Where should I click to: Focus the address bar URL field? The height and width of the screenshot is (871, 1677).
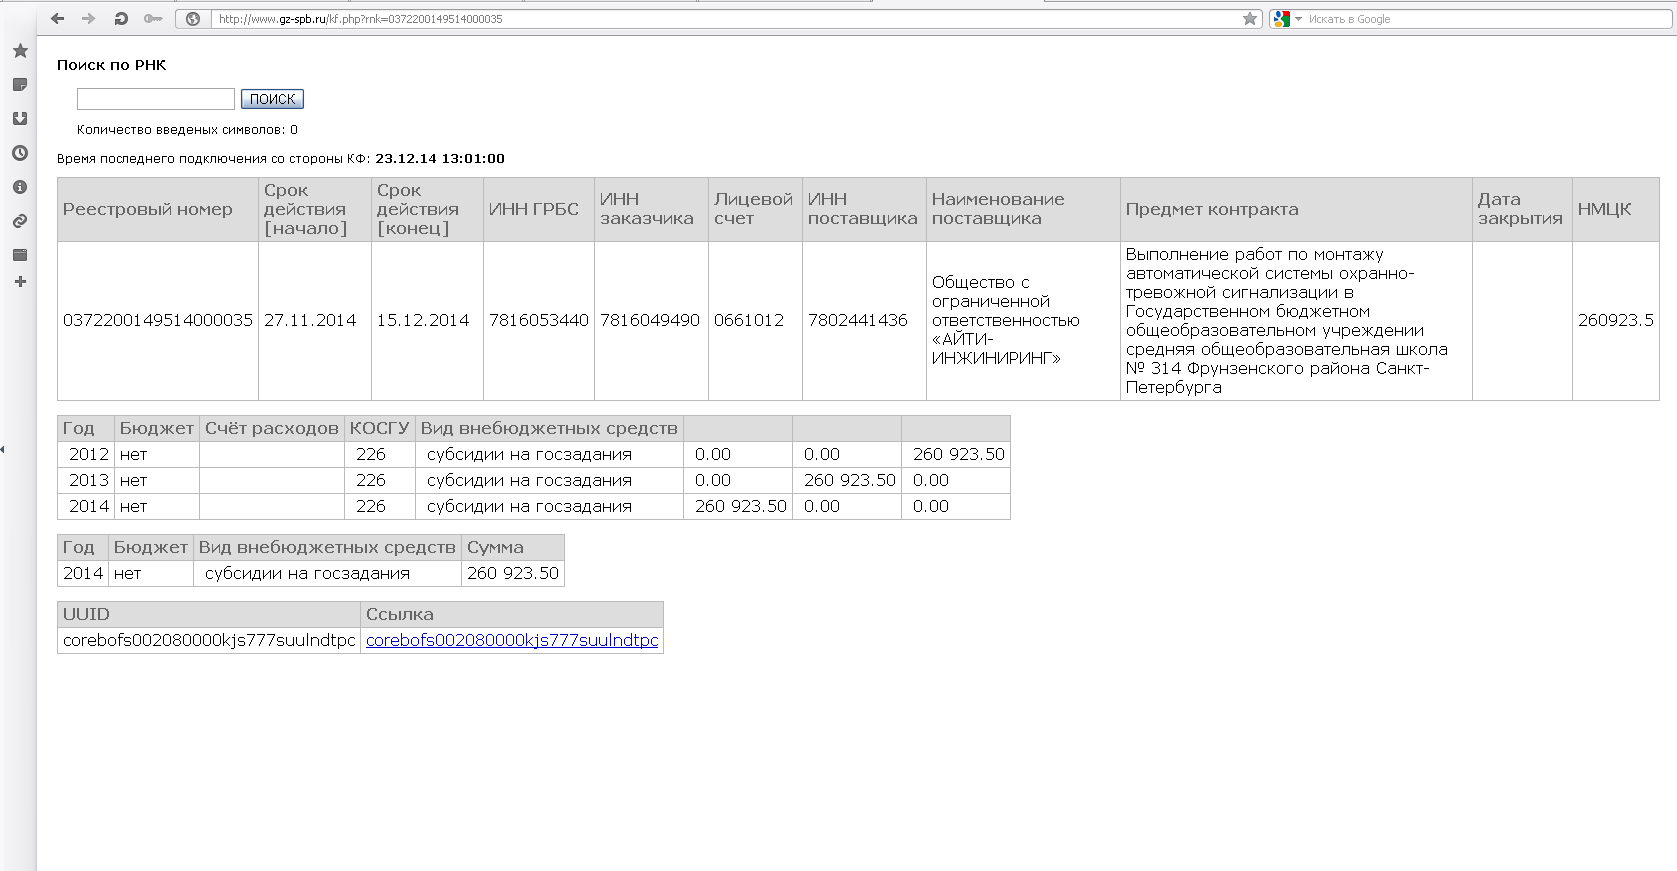724,19
